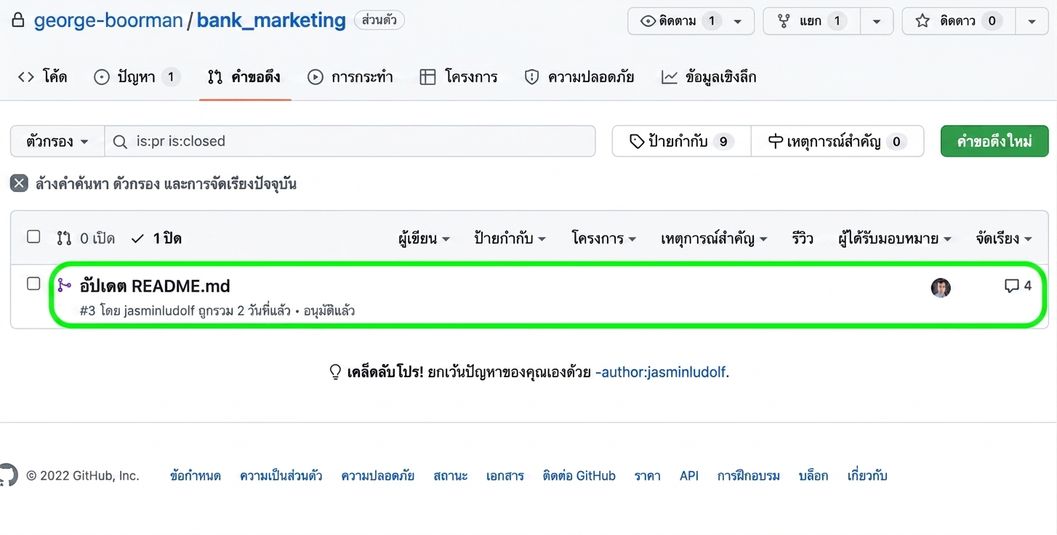Show the 0 เปิด open pull requests
Screen dimensions: 1057x535
86,238
